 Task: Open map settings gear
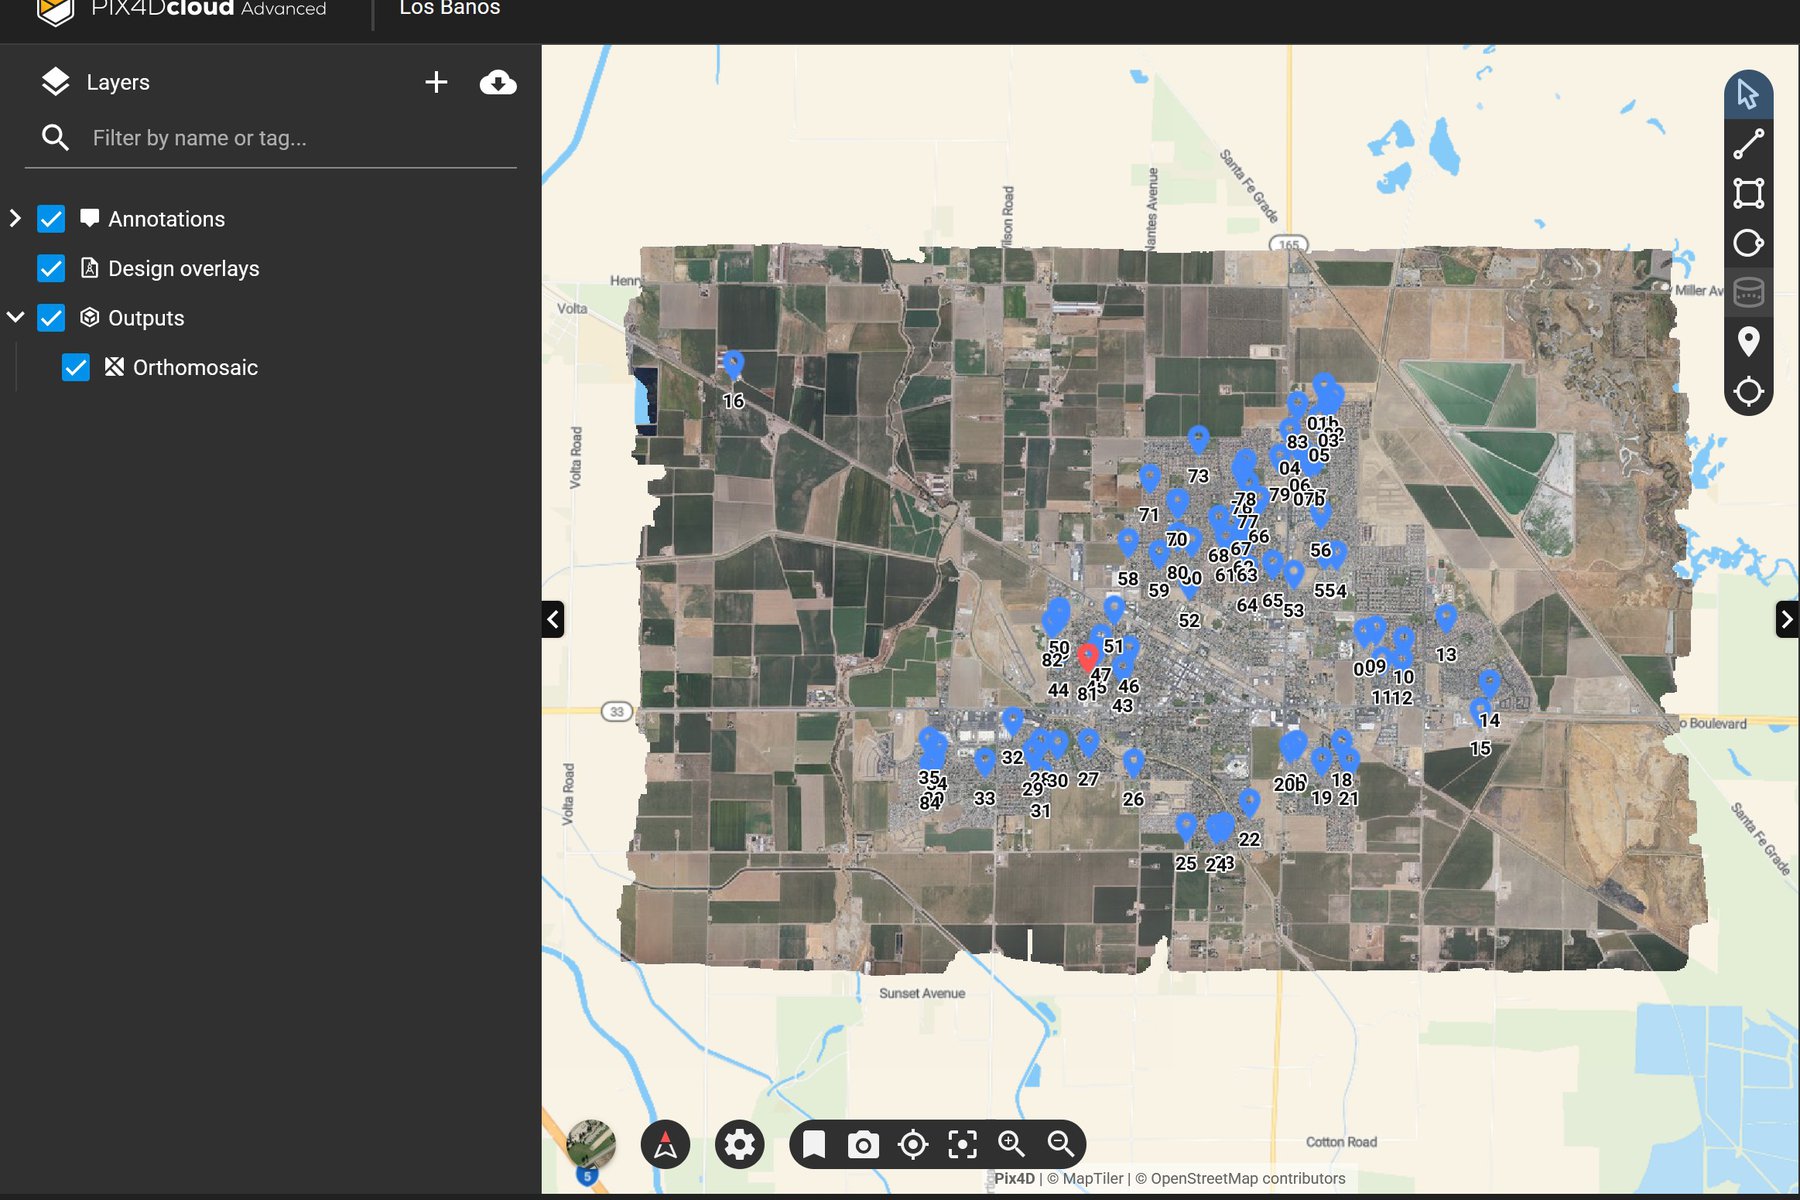coord(740,1144)
